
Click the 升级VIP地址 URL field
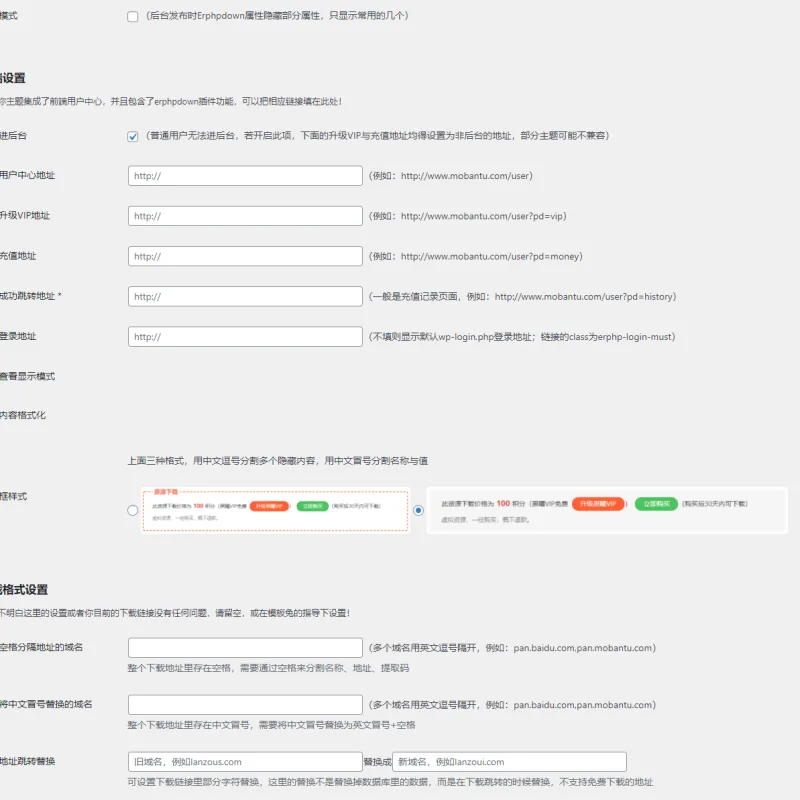pos(245,216)
